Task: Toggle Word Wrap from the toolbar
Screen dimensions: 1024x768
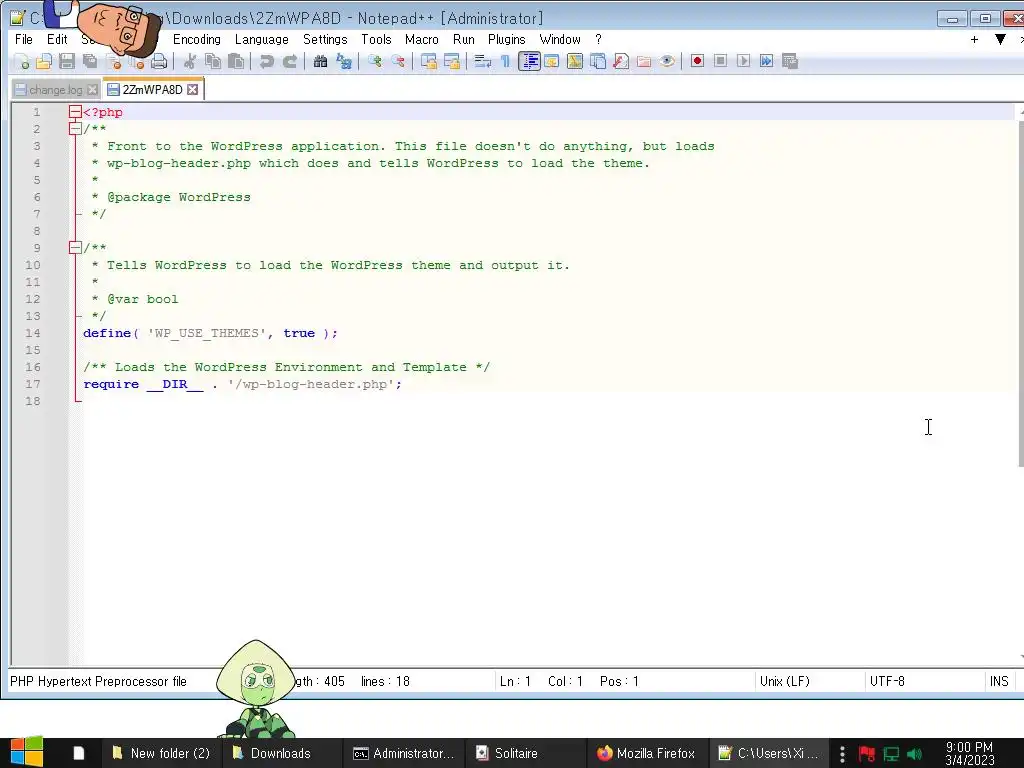Action: pyautogui.click(x=483, y=61)
